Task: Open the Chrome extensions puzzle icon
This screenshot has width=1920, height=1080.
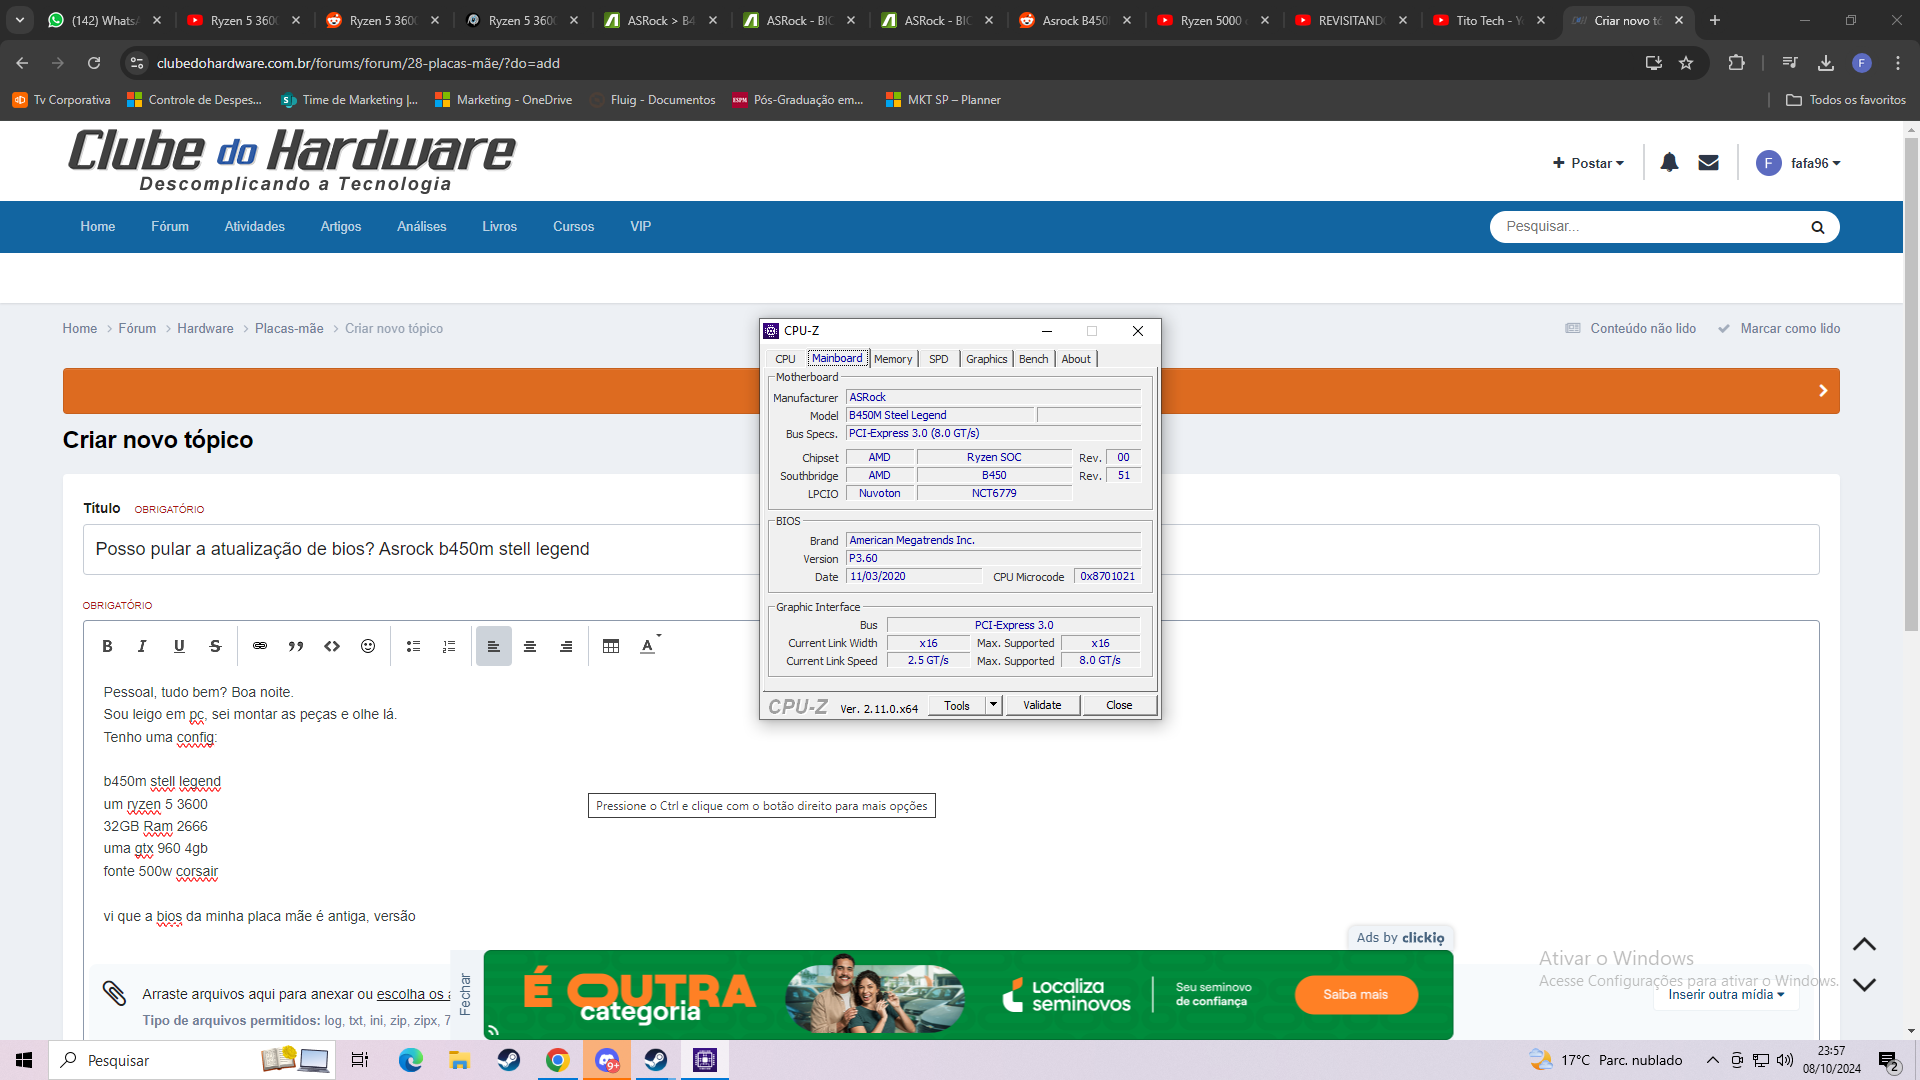Action: [1736, 63]
